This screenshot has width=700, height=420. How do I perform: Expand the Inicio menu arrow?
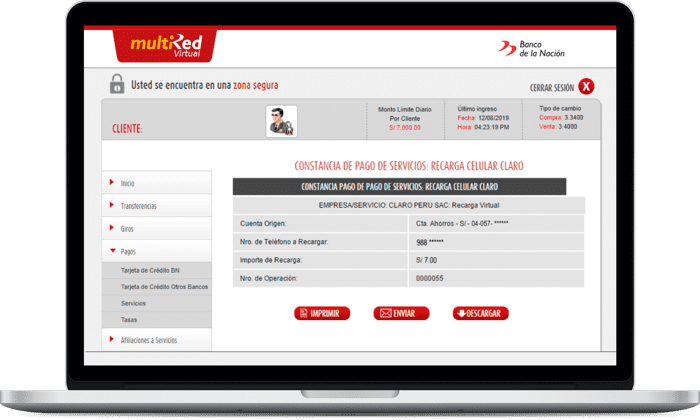click(112, 182)
